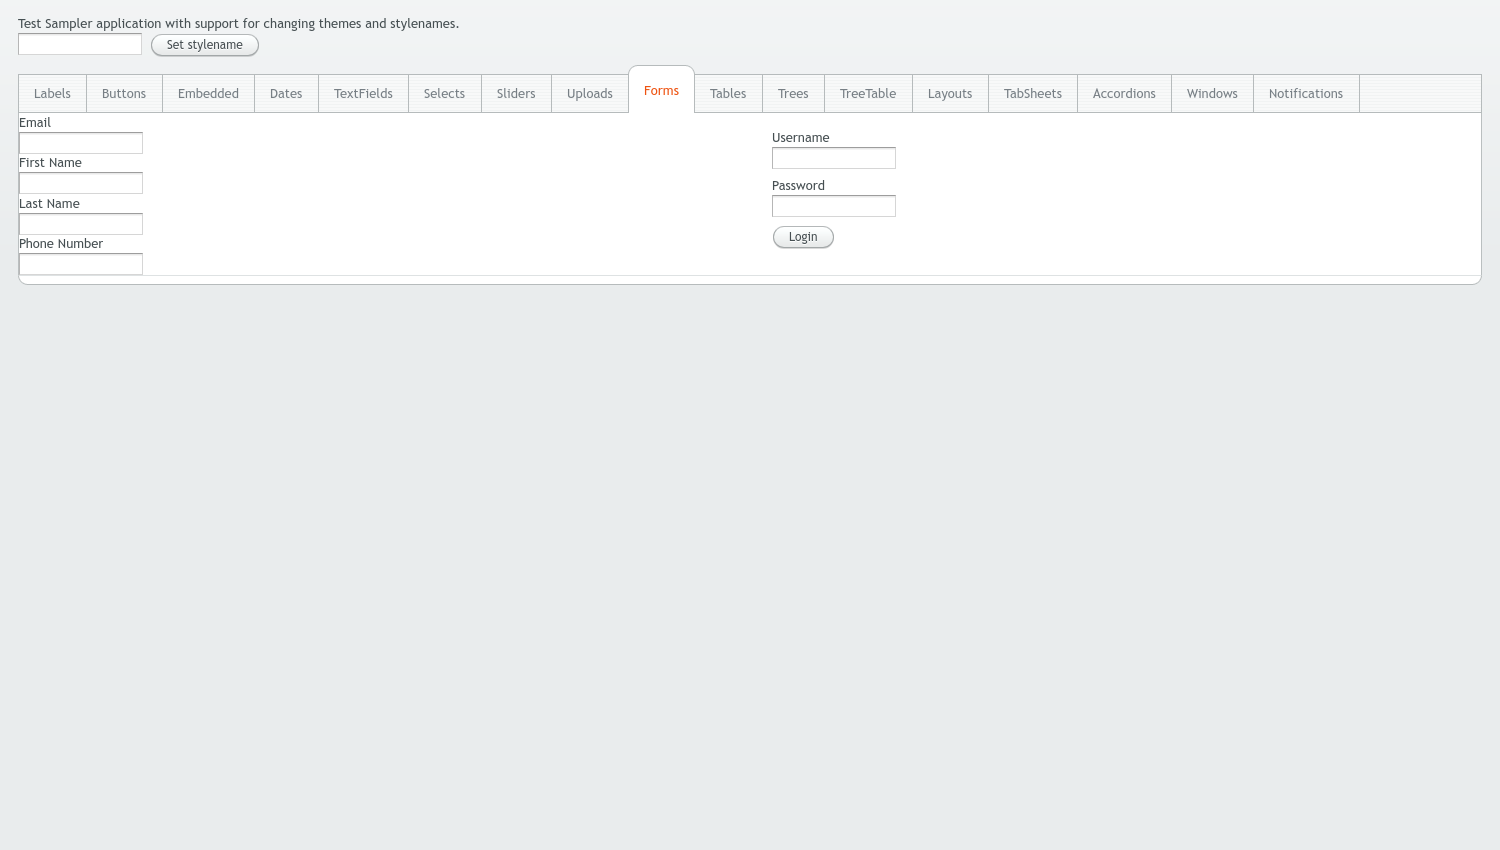1500x850 pixels.
Task: Click the Password input field
Action: coord(834,206)
